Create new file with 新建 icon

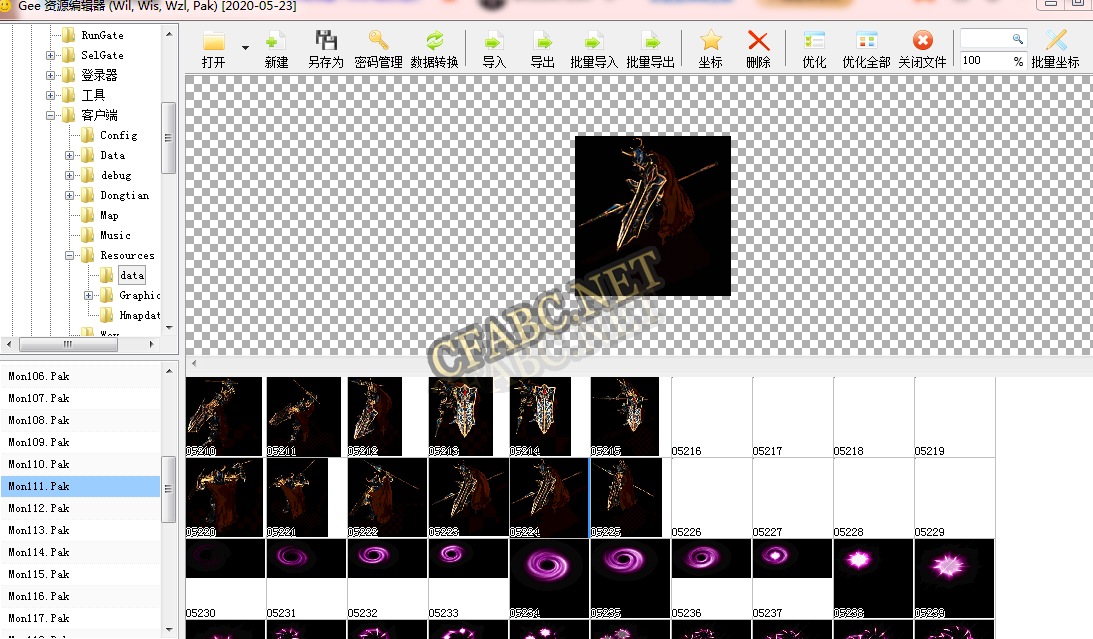point(276,49)
